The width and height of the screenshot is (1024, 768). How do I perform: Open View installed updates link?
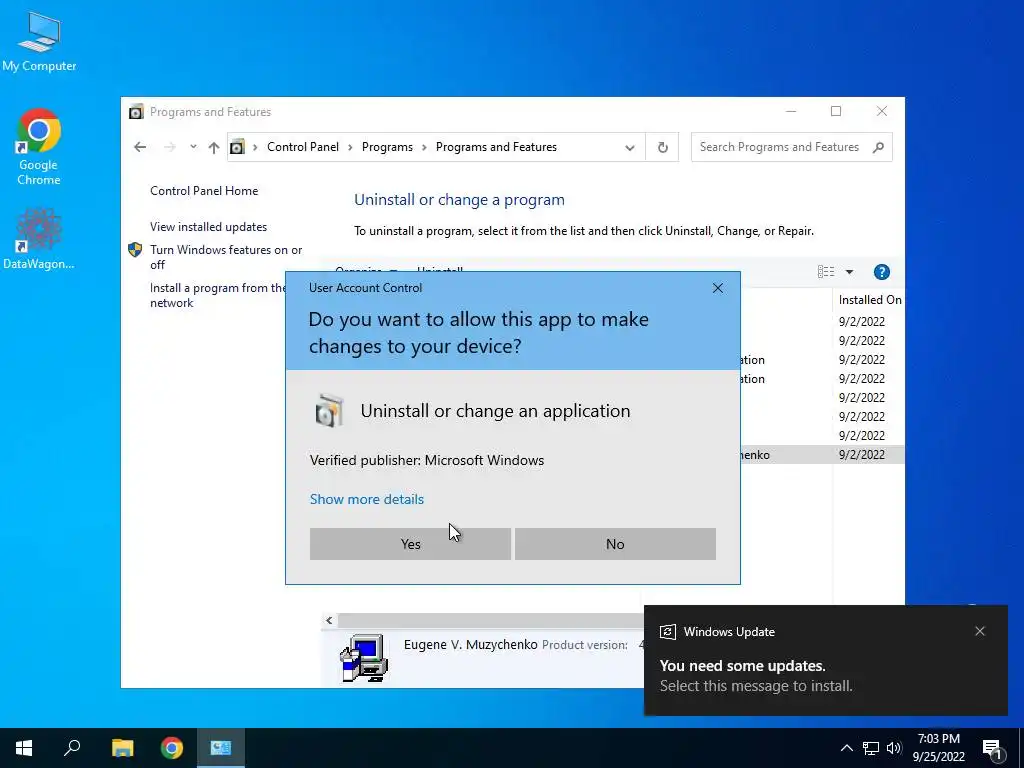coord(208,227)
